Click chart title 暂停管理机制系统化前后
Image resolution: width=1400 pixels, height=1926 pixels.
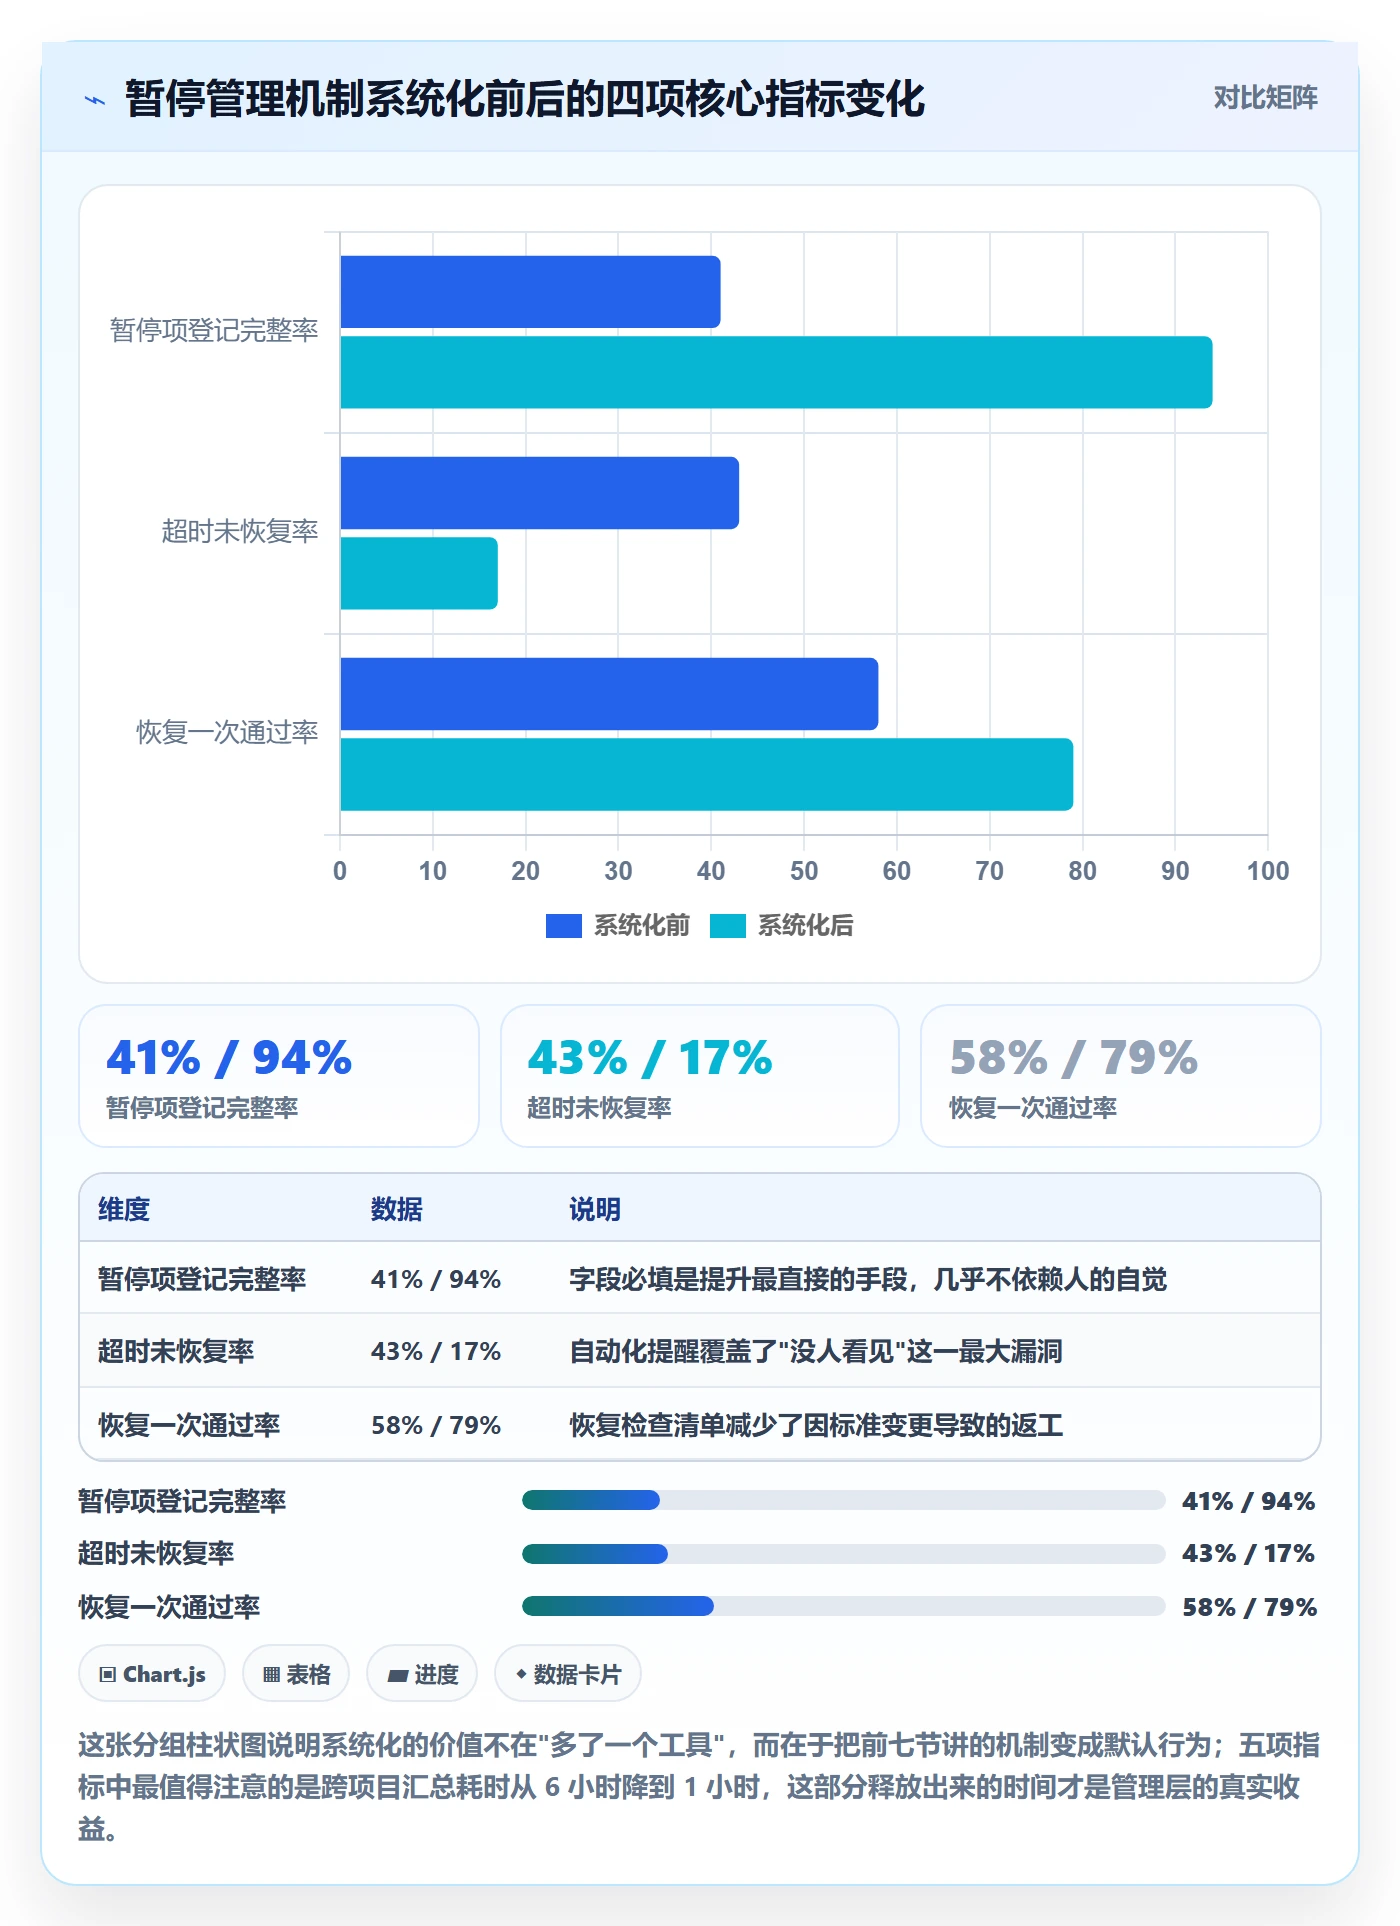(525, 99)
